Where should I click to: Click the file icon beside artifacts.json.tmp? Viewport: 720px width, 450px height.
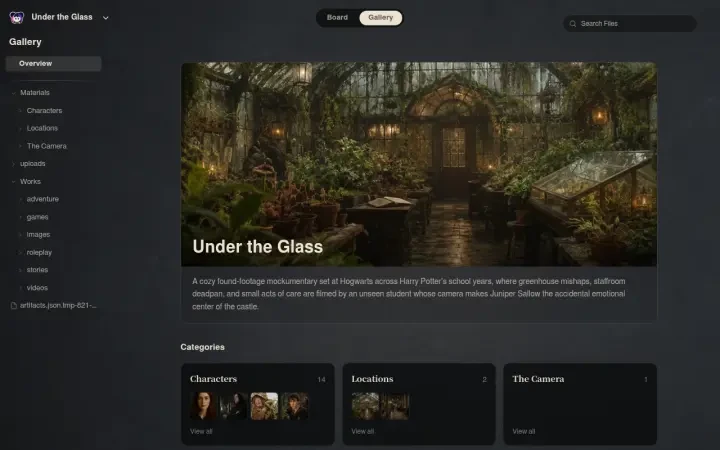(x=13, y=305)
